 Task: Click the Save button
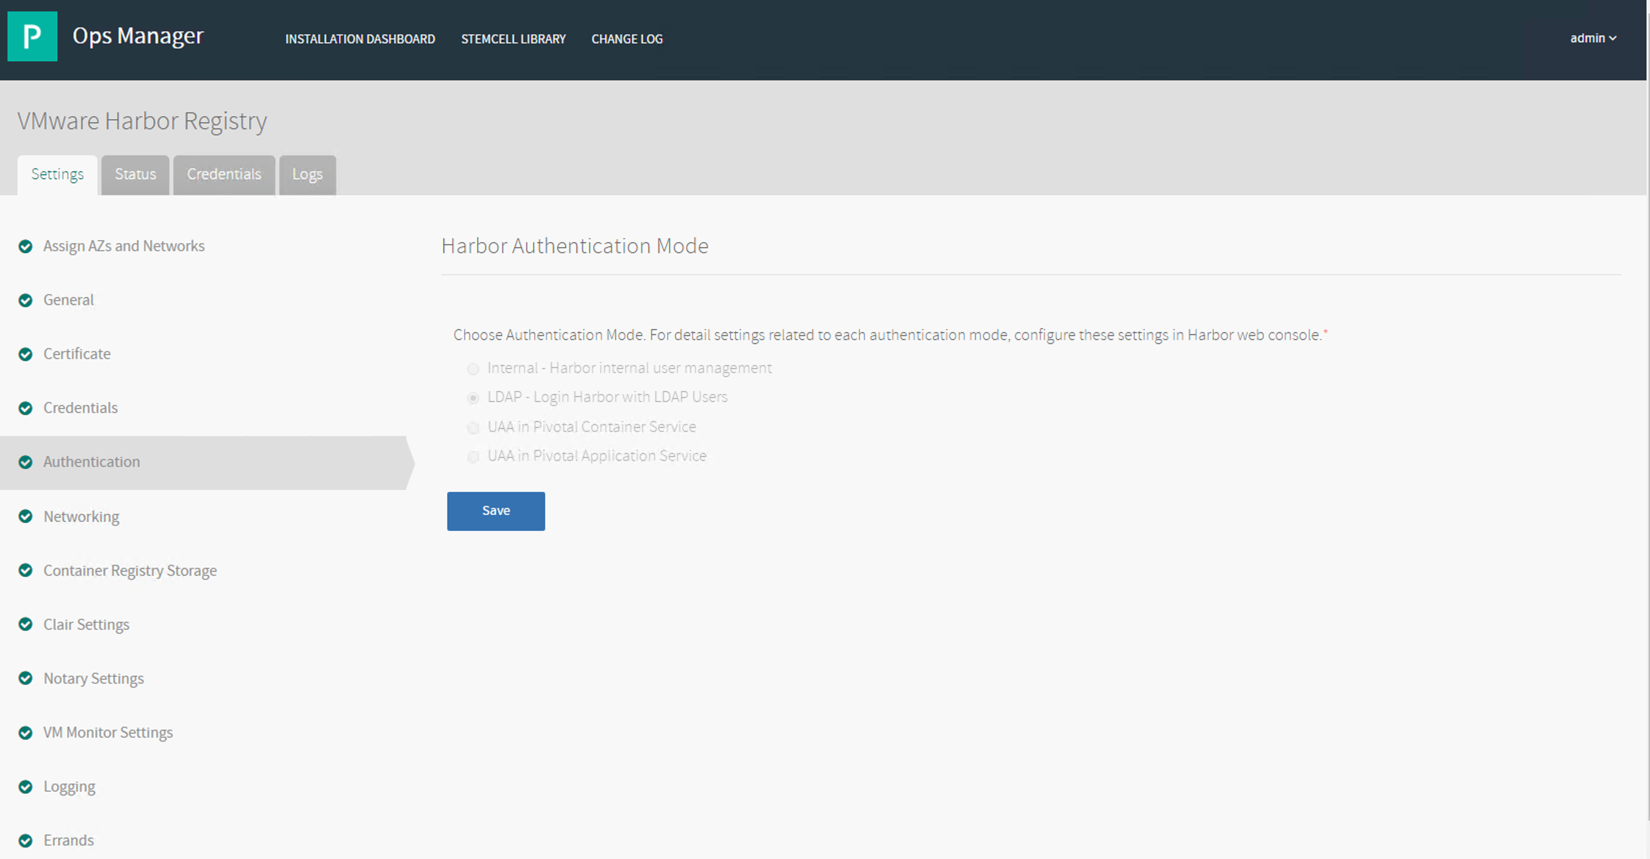[496, 511]
